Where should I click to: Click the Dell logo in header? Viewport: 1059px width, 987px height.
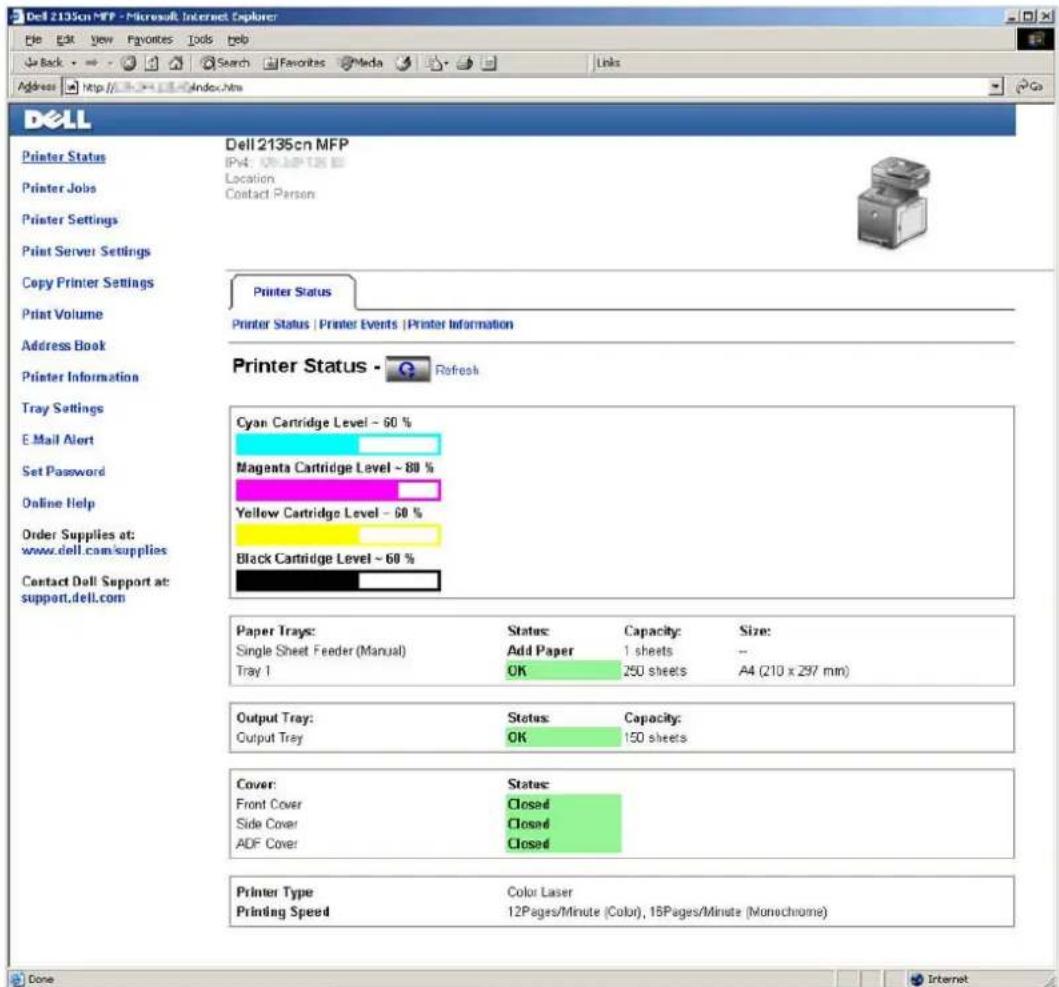[57, 120]
